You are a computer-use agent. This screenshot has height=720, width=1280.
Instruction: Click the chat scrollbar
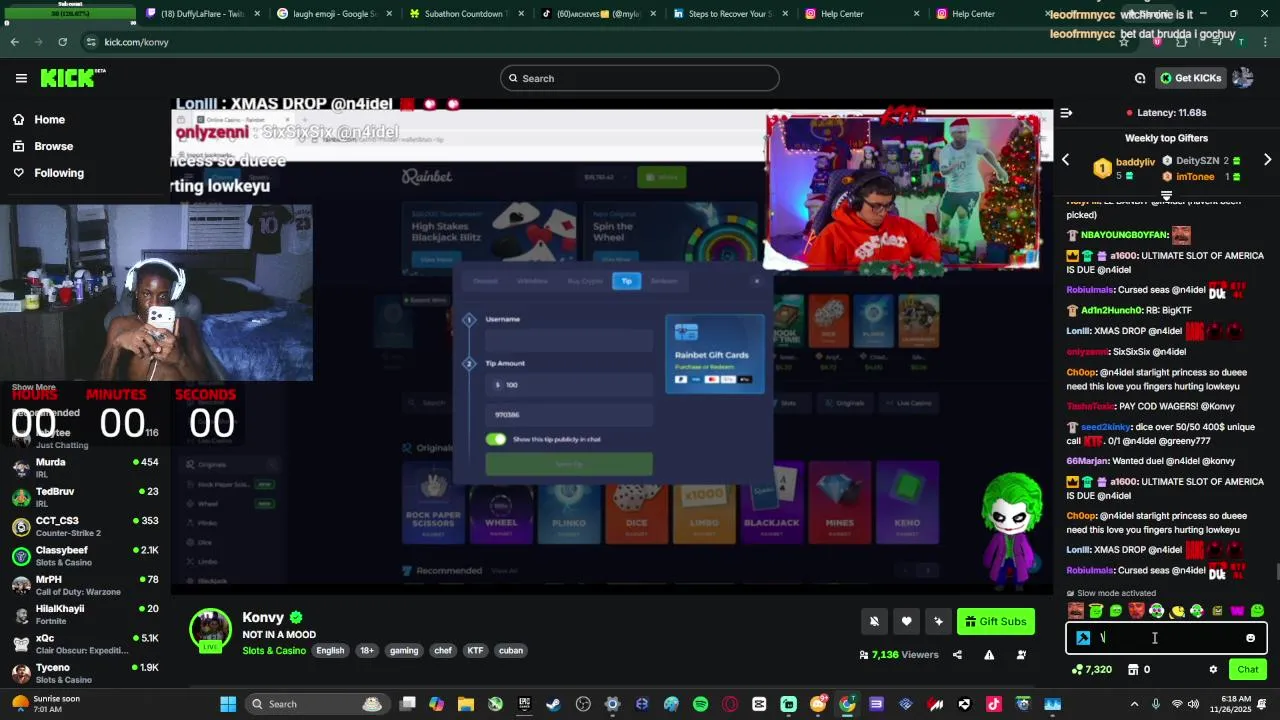pyautogui.click(x=1276, y=571)
